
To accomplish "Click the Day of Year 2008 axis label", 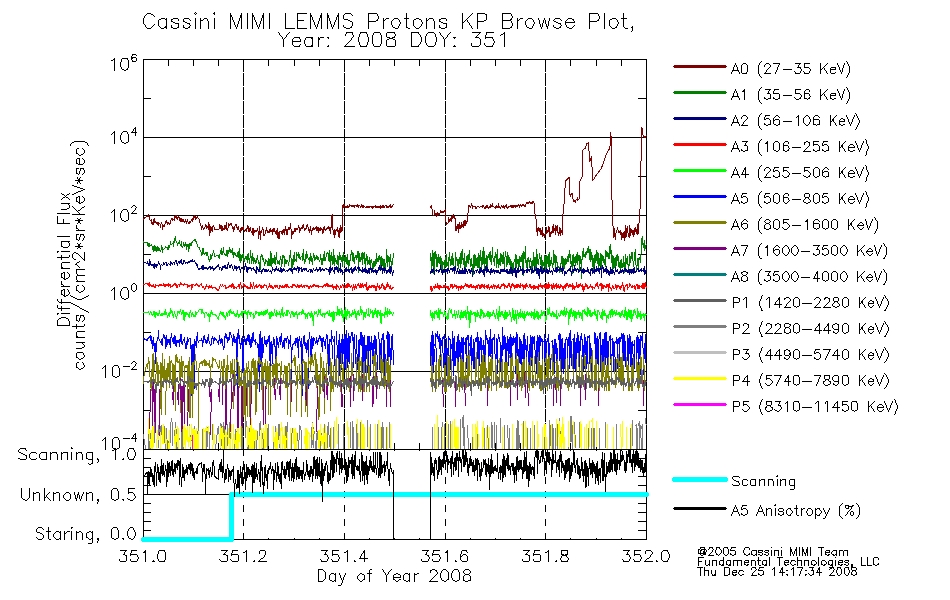I will coord(394,576).
